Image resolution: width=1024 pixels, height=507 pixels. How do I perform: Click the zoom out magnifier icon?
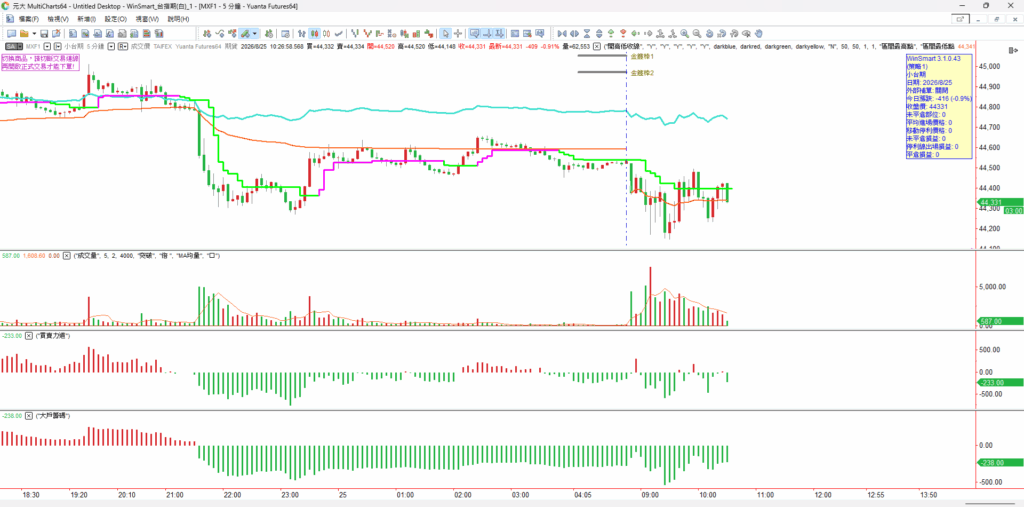coord(697,33)
